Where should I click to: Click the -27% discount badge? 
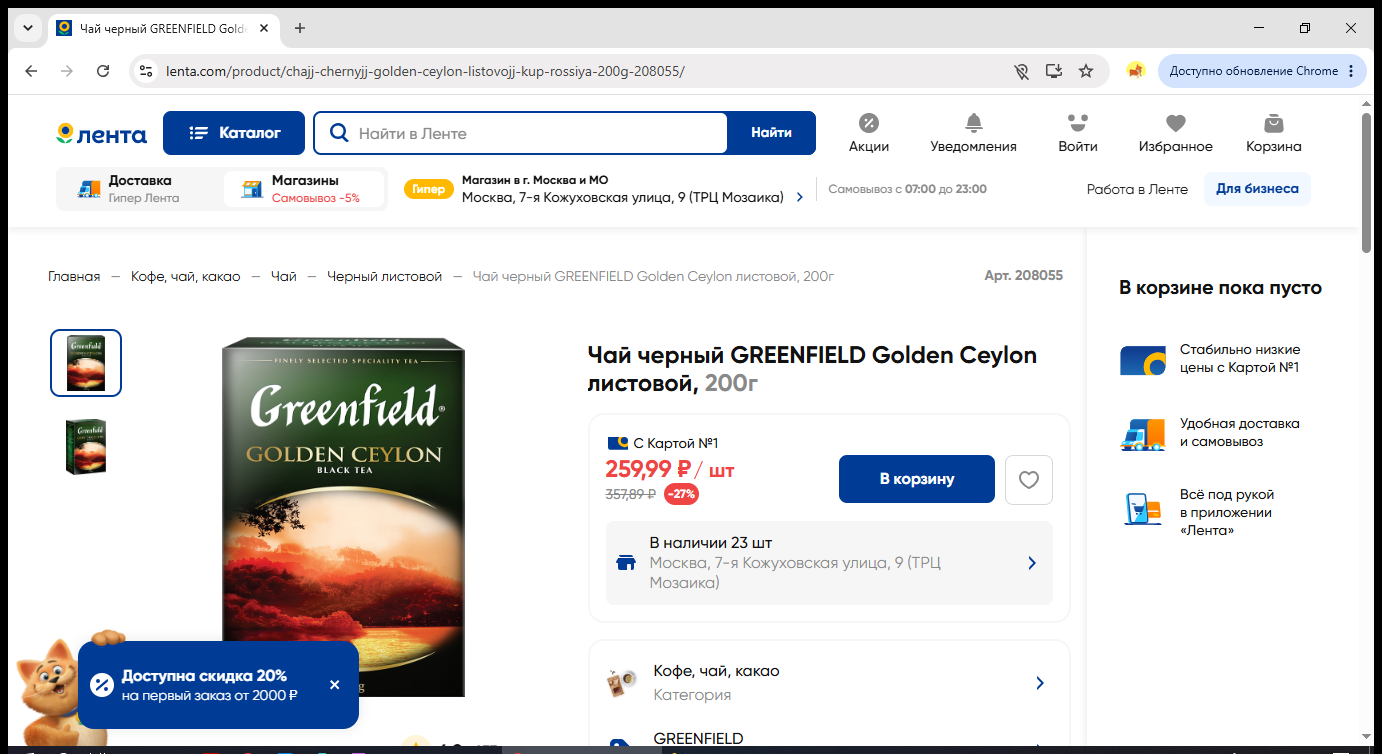click(682, 494)
